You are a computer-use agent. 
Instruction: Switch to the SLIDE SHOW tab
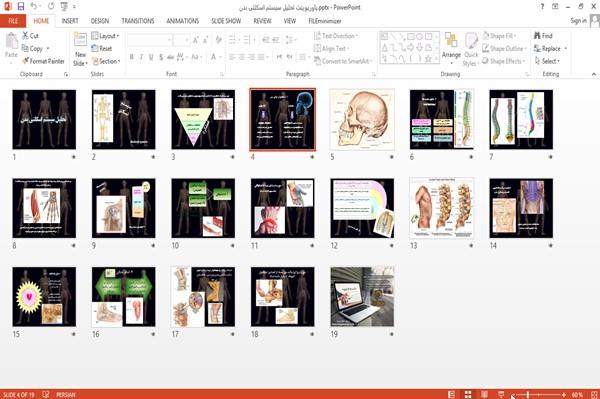[x=226, y=21]
